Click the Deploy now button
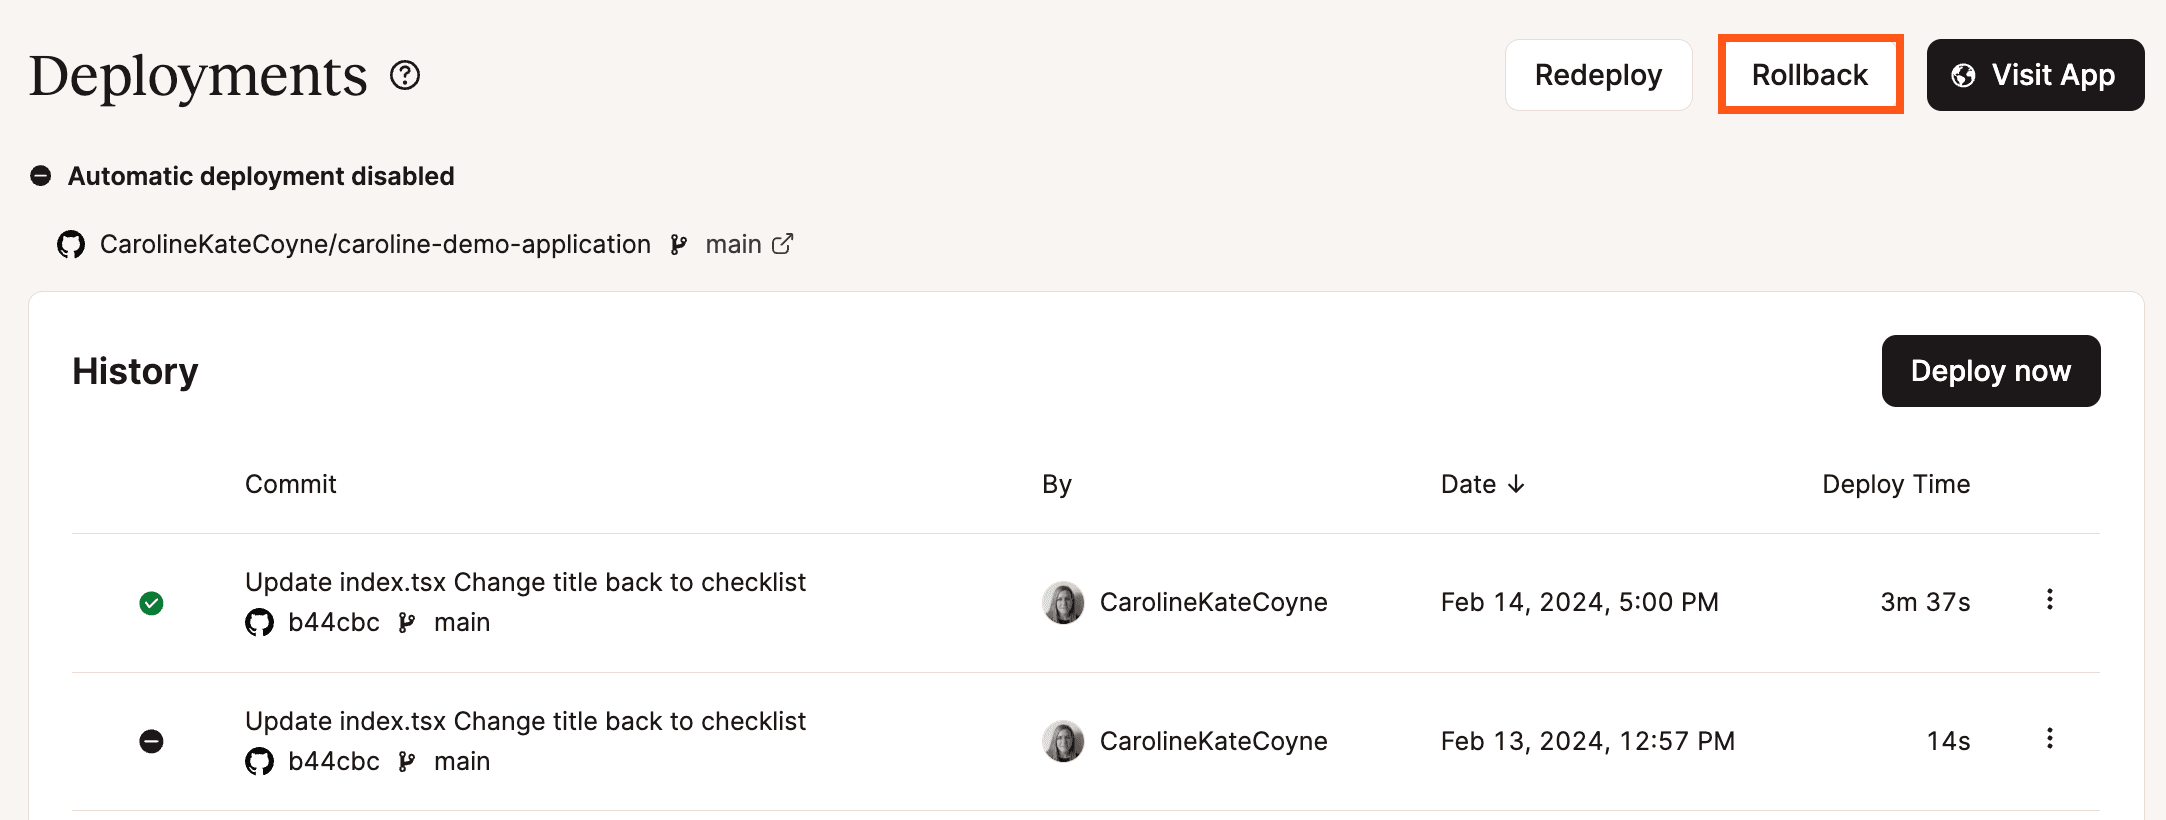The width and height of the screenshot is (2166, 820). coord(1990,371)
